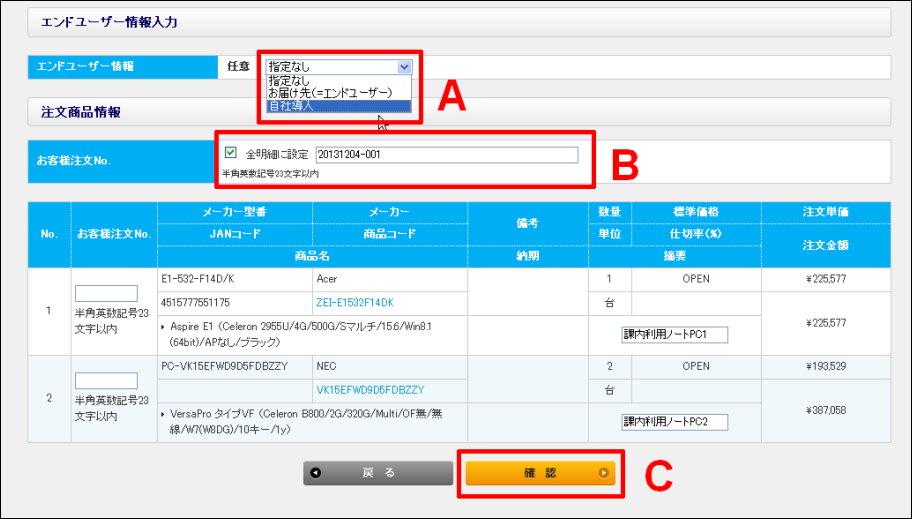Open product code link ZEI-E1532F14DK

(x=354, y=302)
